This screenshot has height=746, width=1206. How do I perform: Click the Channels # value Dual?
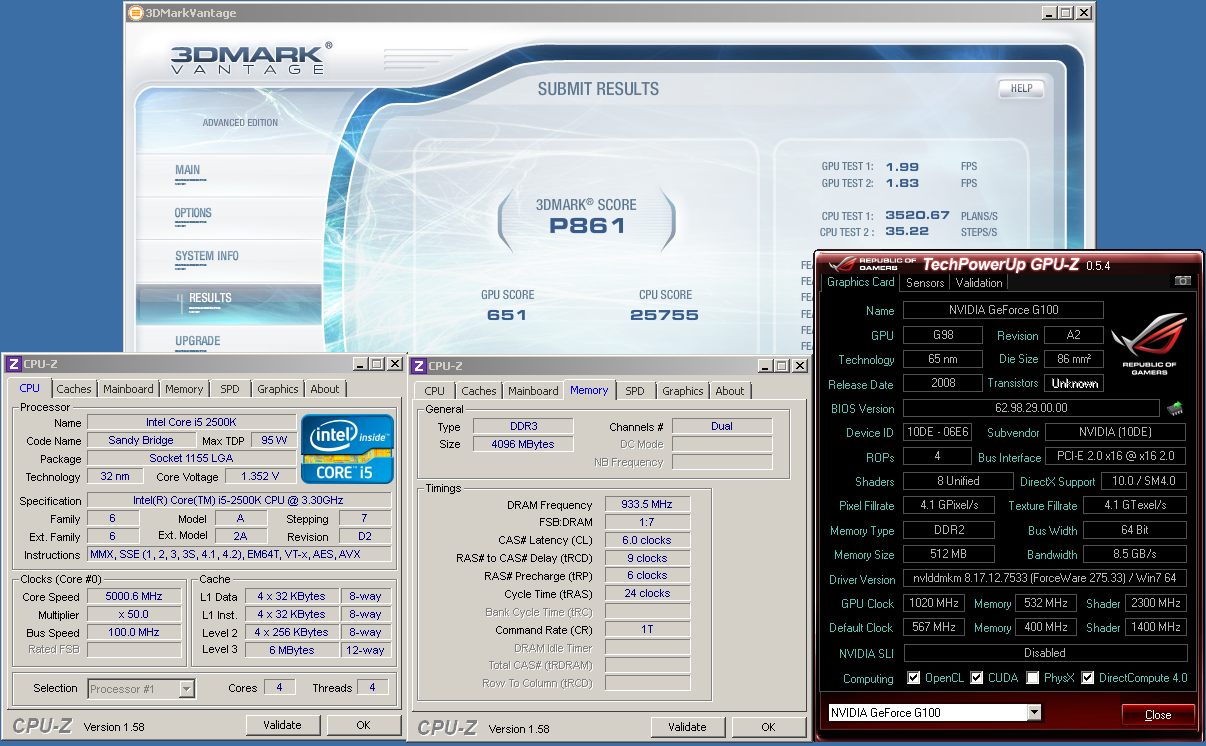(721, 426)
